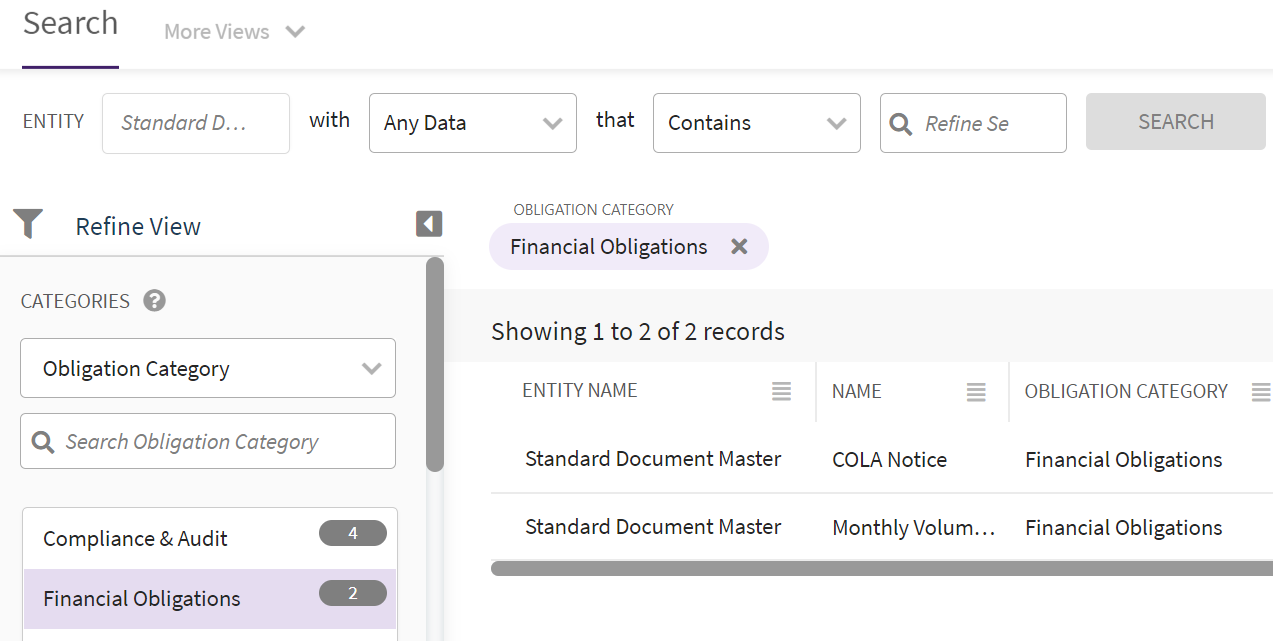
Task: Open the Entity Name column menu icon
Action: click(782, 392)
